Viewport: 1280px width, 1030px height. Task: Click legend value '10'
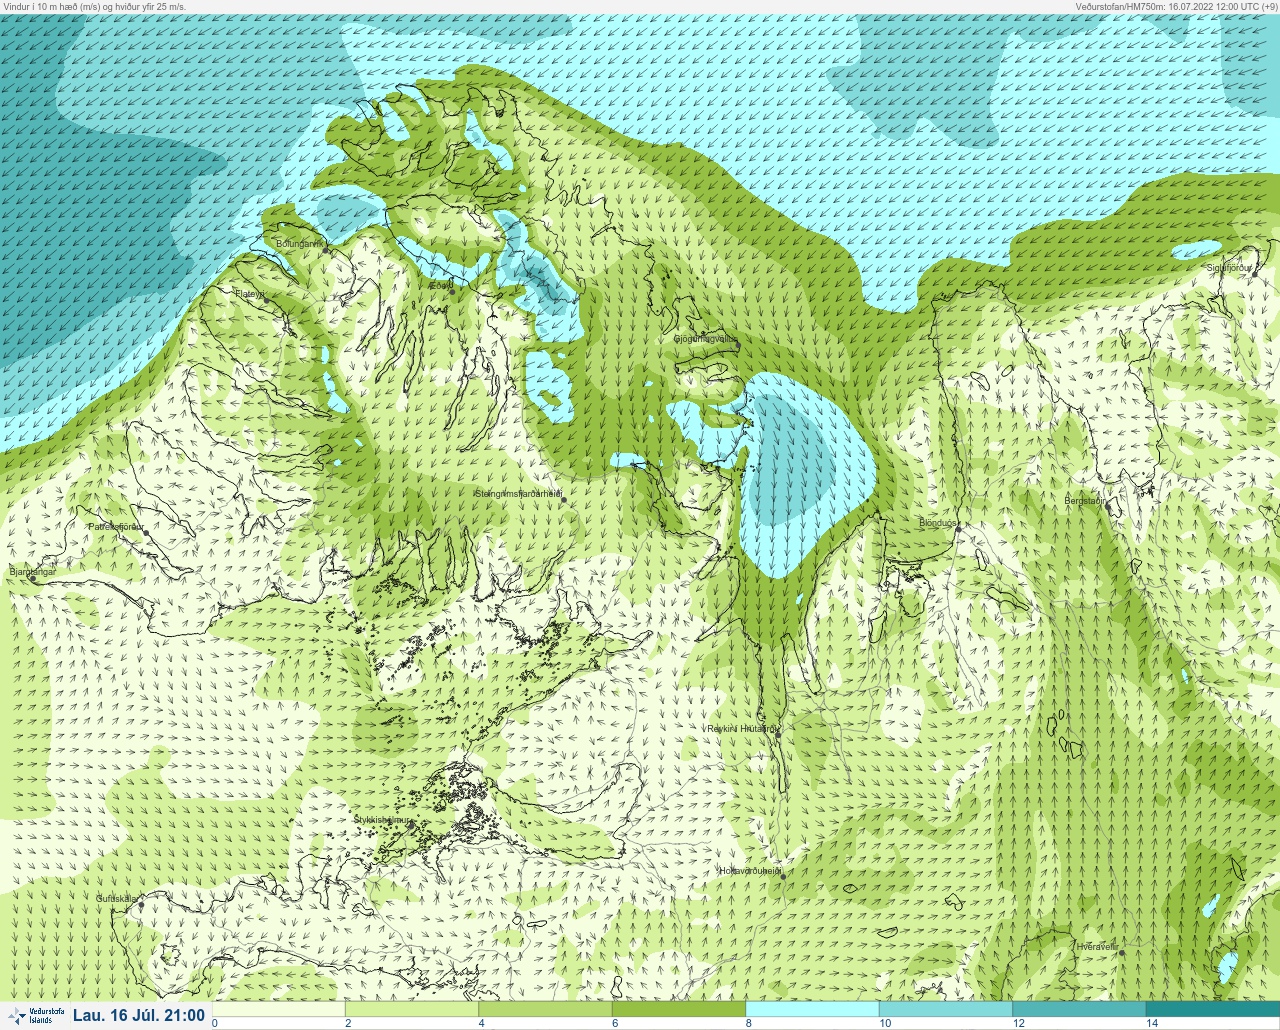[885, 1023]
